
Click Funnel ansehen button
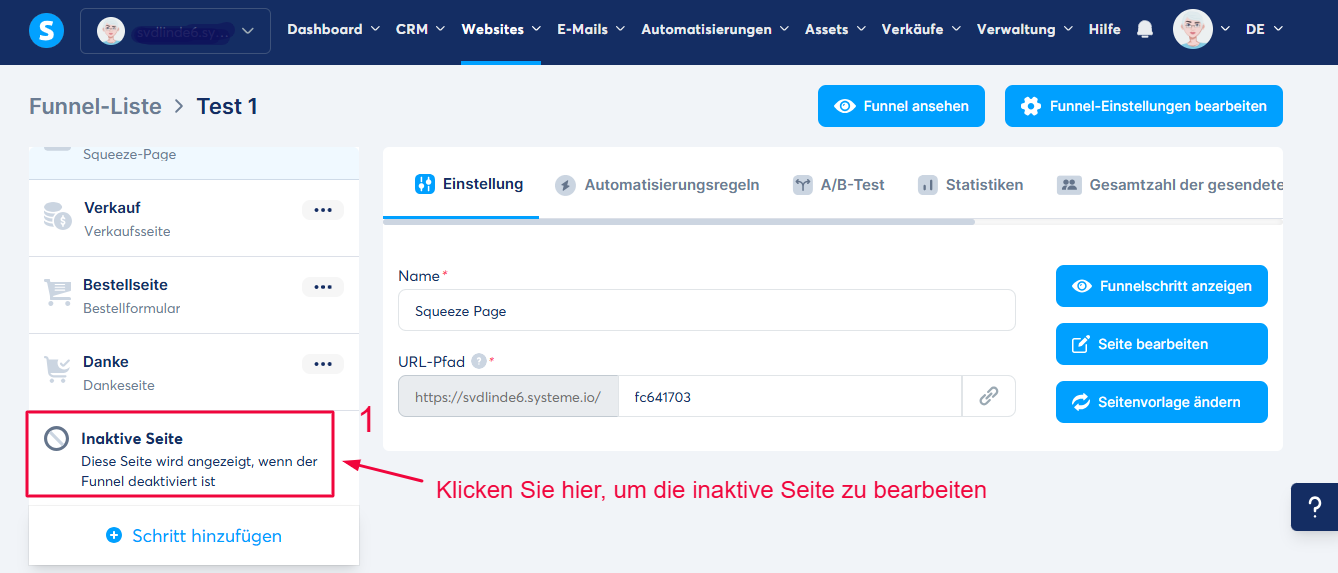click(901, 106)
